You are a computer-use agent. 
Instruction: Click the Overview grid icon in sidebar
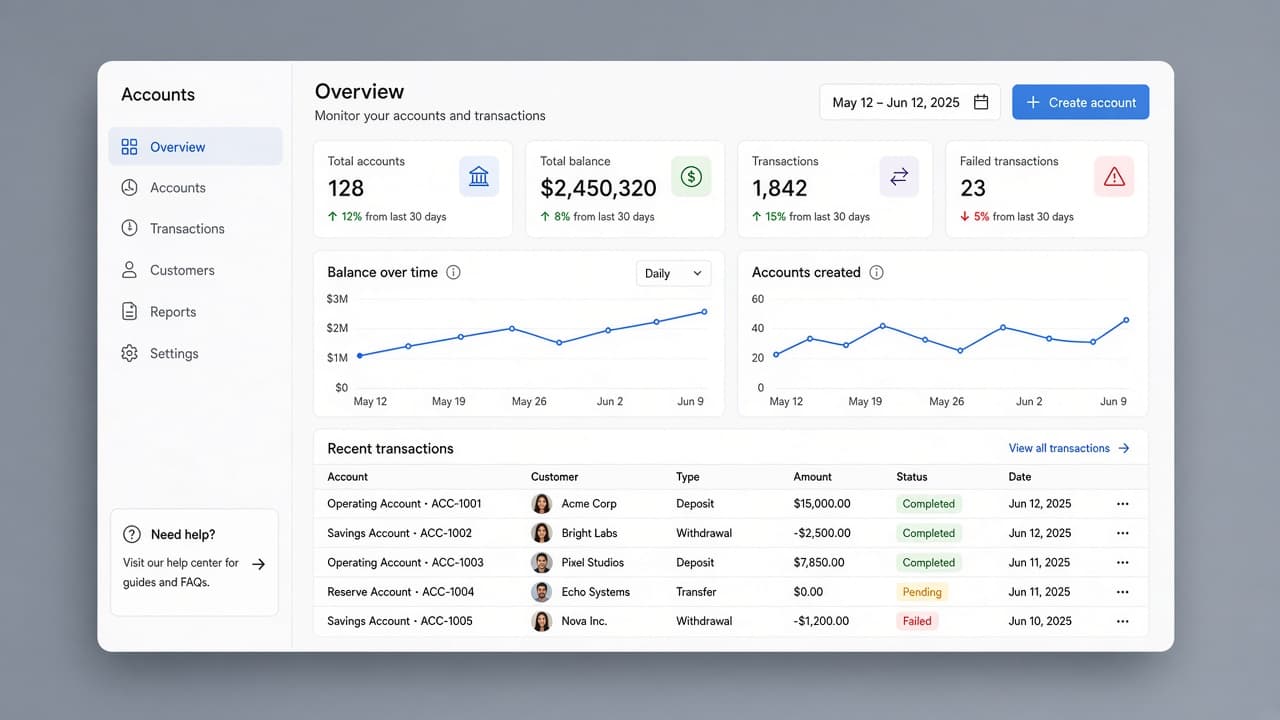click(x=129, y=147)
